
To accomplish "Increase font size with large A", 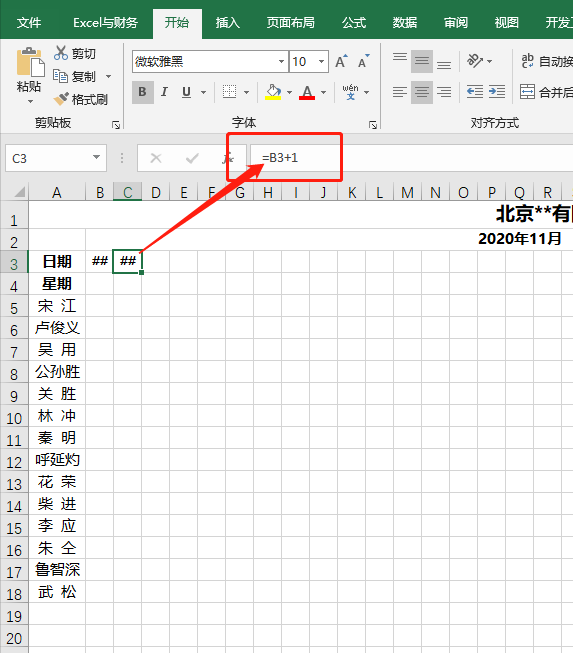I will (x=341, y=62).
